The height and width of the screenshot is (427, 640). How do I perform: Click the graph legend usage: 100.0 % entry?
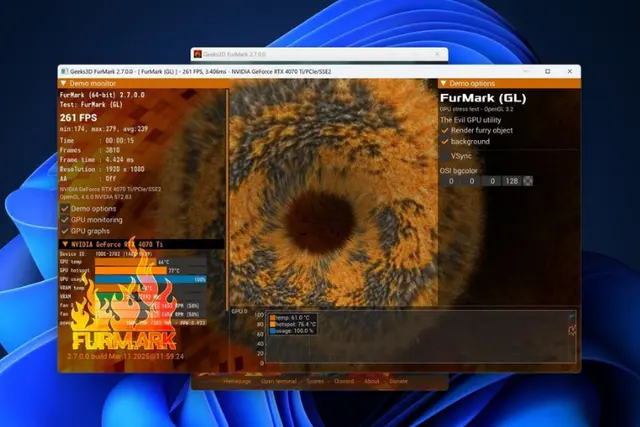[x=291, y=331]
